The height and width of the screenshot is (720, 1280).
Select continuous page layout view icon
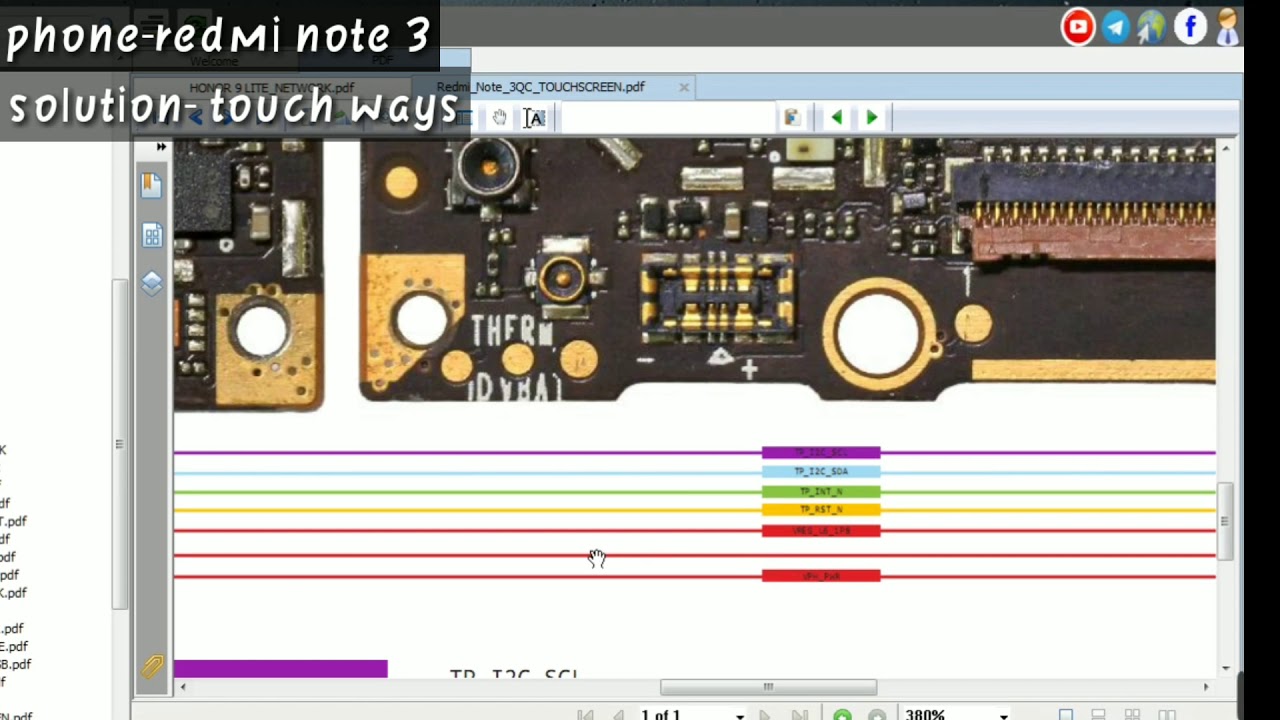1098,715
